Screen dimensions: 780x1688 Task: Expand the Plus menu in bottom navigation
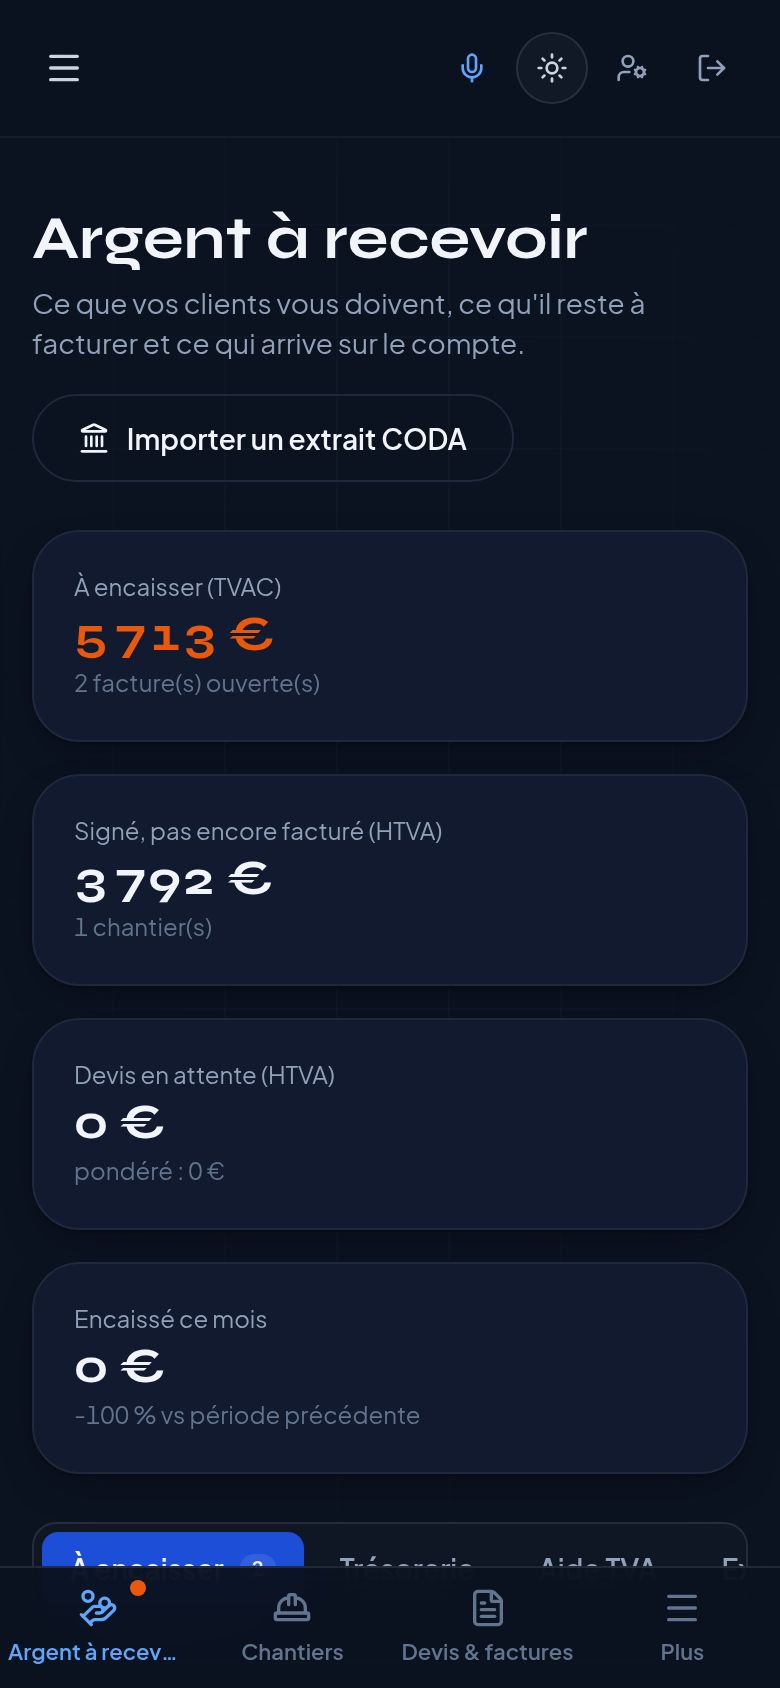pyautogui.click(x=682, y=1627)
